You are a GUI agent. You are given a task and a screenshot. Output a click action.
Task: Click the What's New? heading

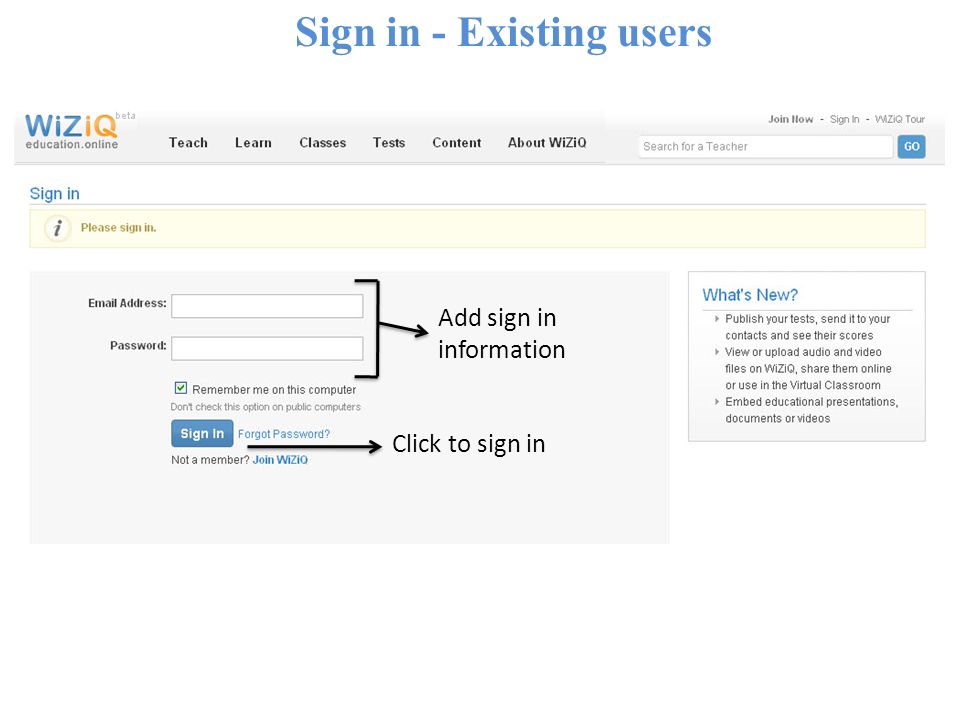coord(750,295)
